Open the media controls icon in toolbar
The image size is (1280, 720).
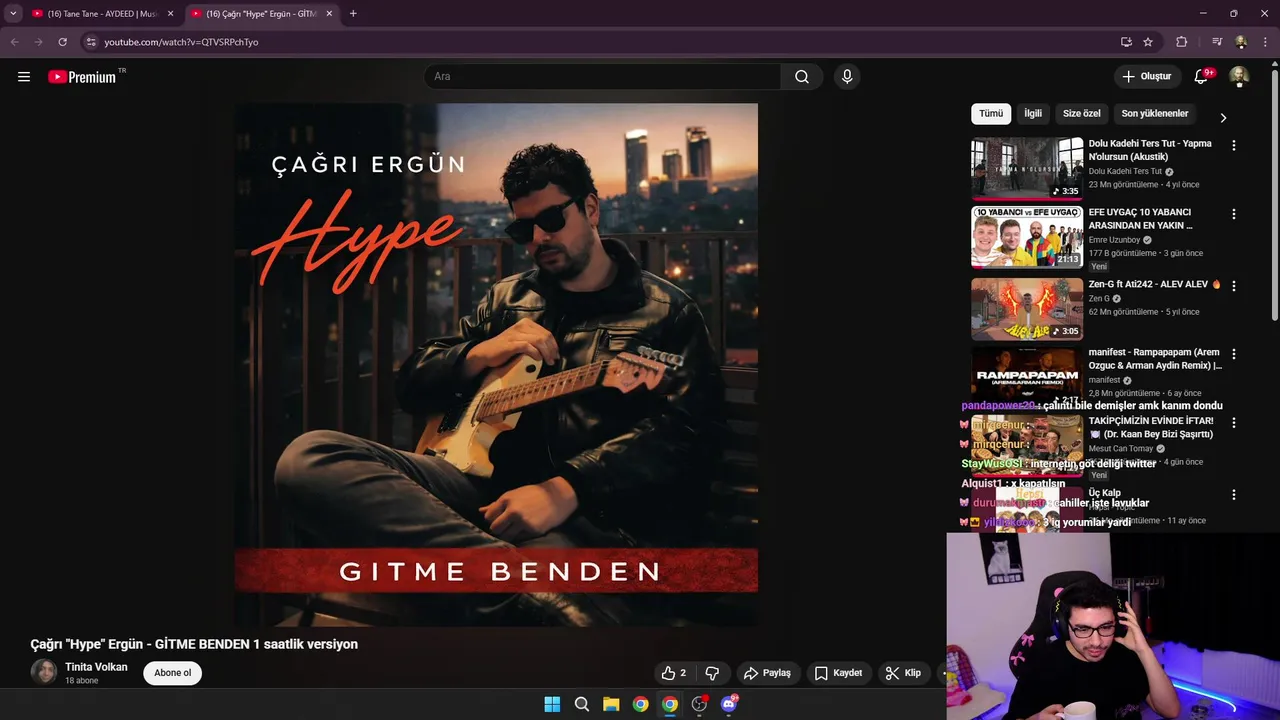[1217, 42]
